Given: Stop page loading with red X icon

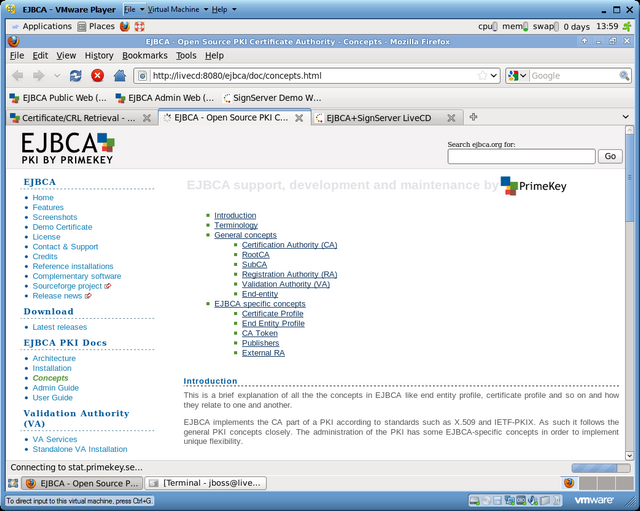Looking at the screenshot, I should coord(98,76).
